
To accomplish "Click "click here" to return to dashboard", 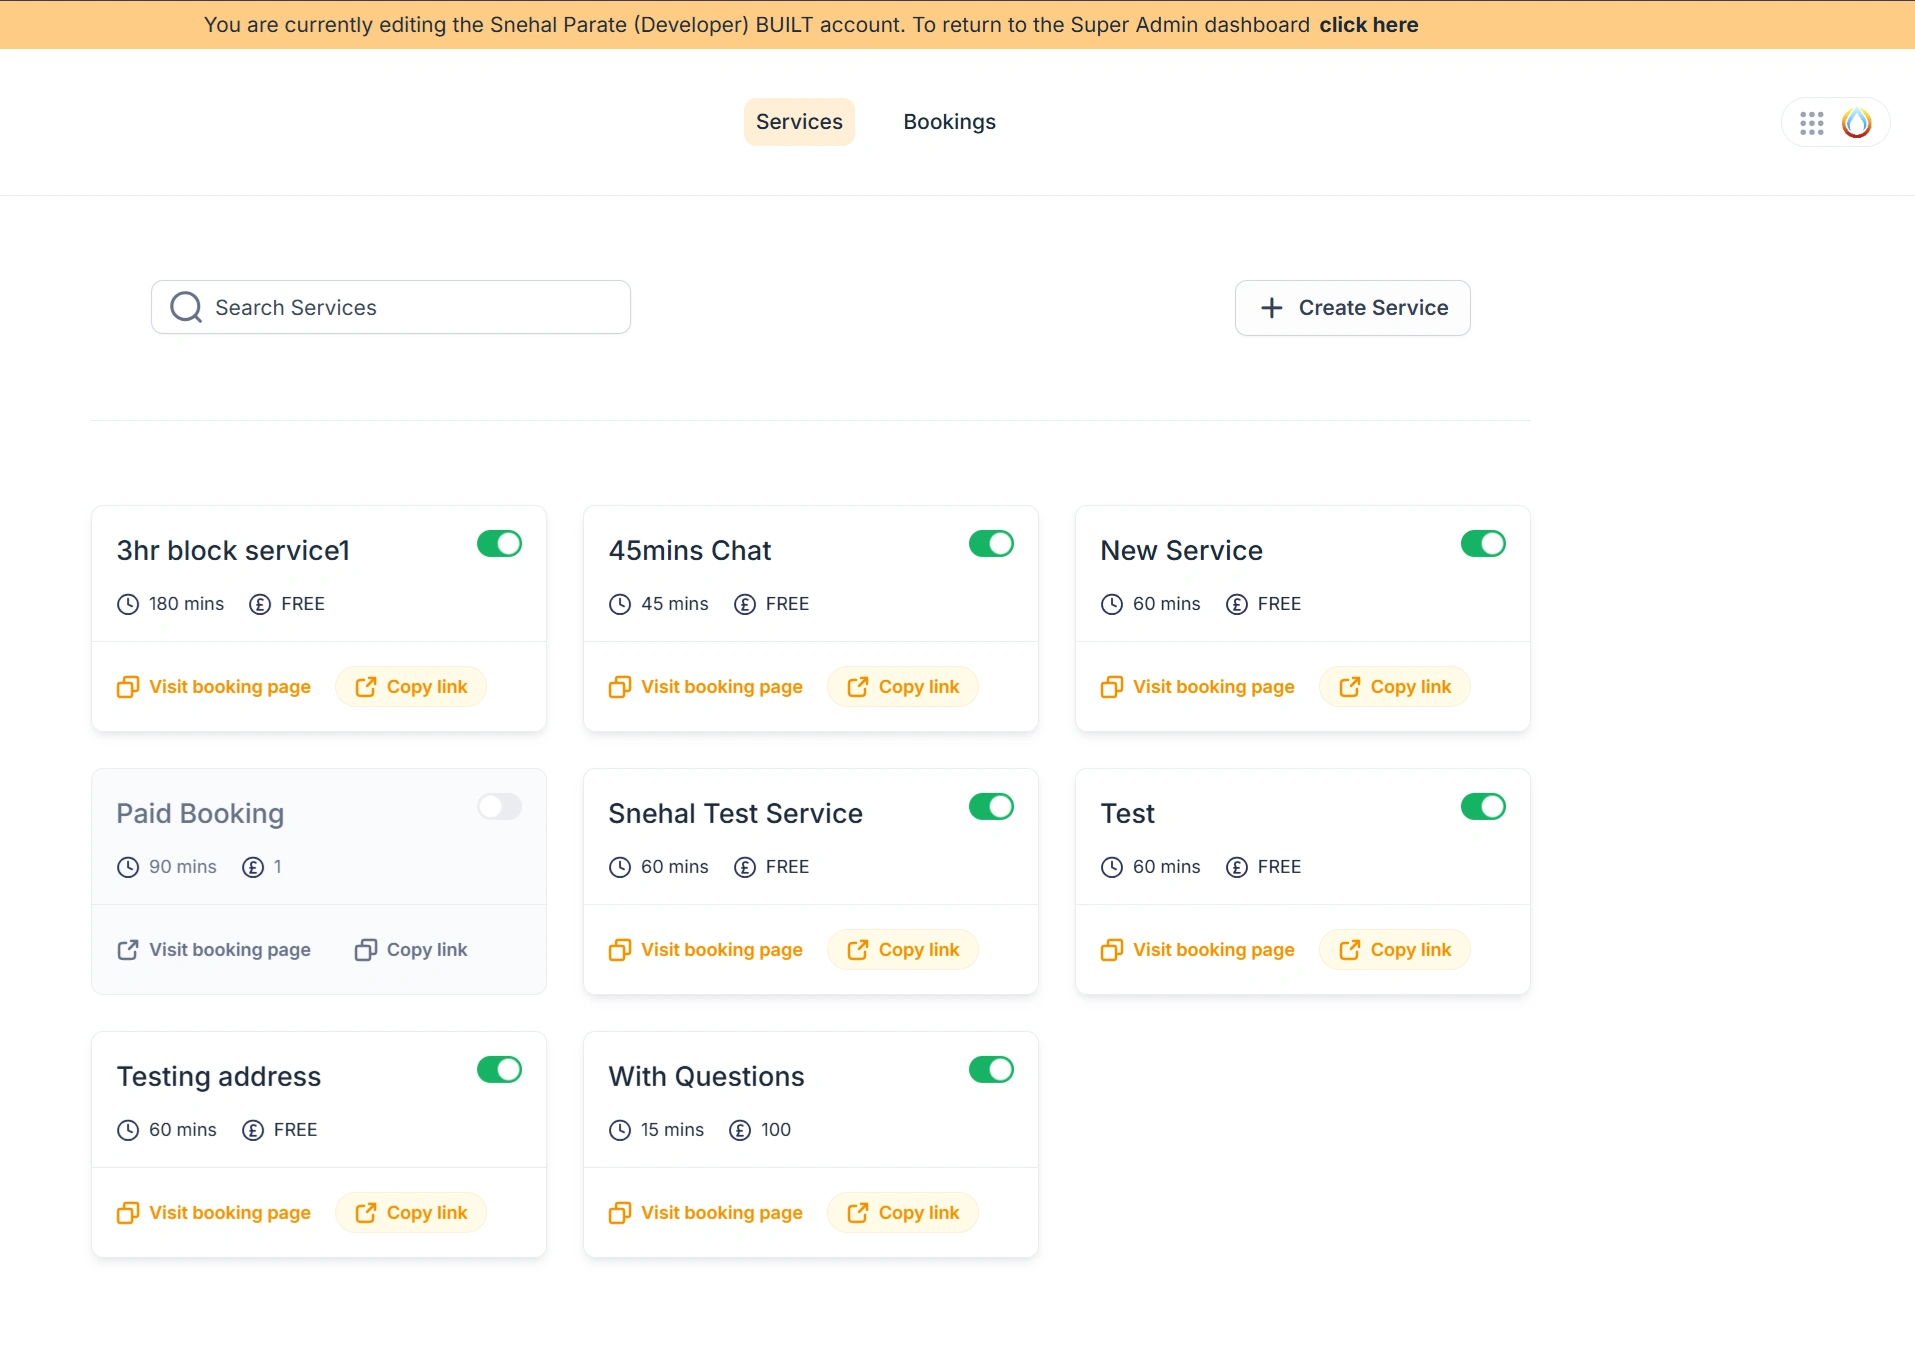I will point(1368,25).
